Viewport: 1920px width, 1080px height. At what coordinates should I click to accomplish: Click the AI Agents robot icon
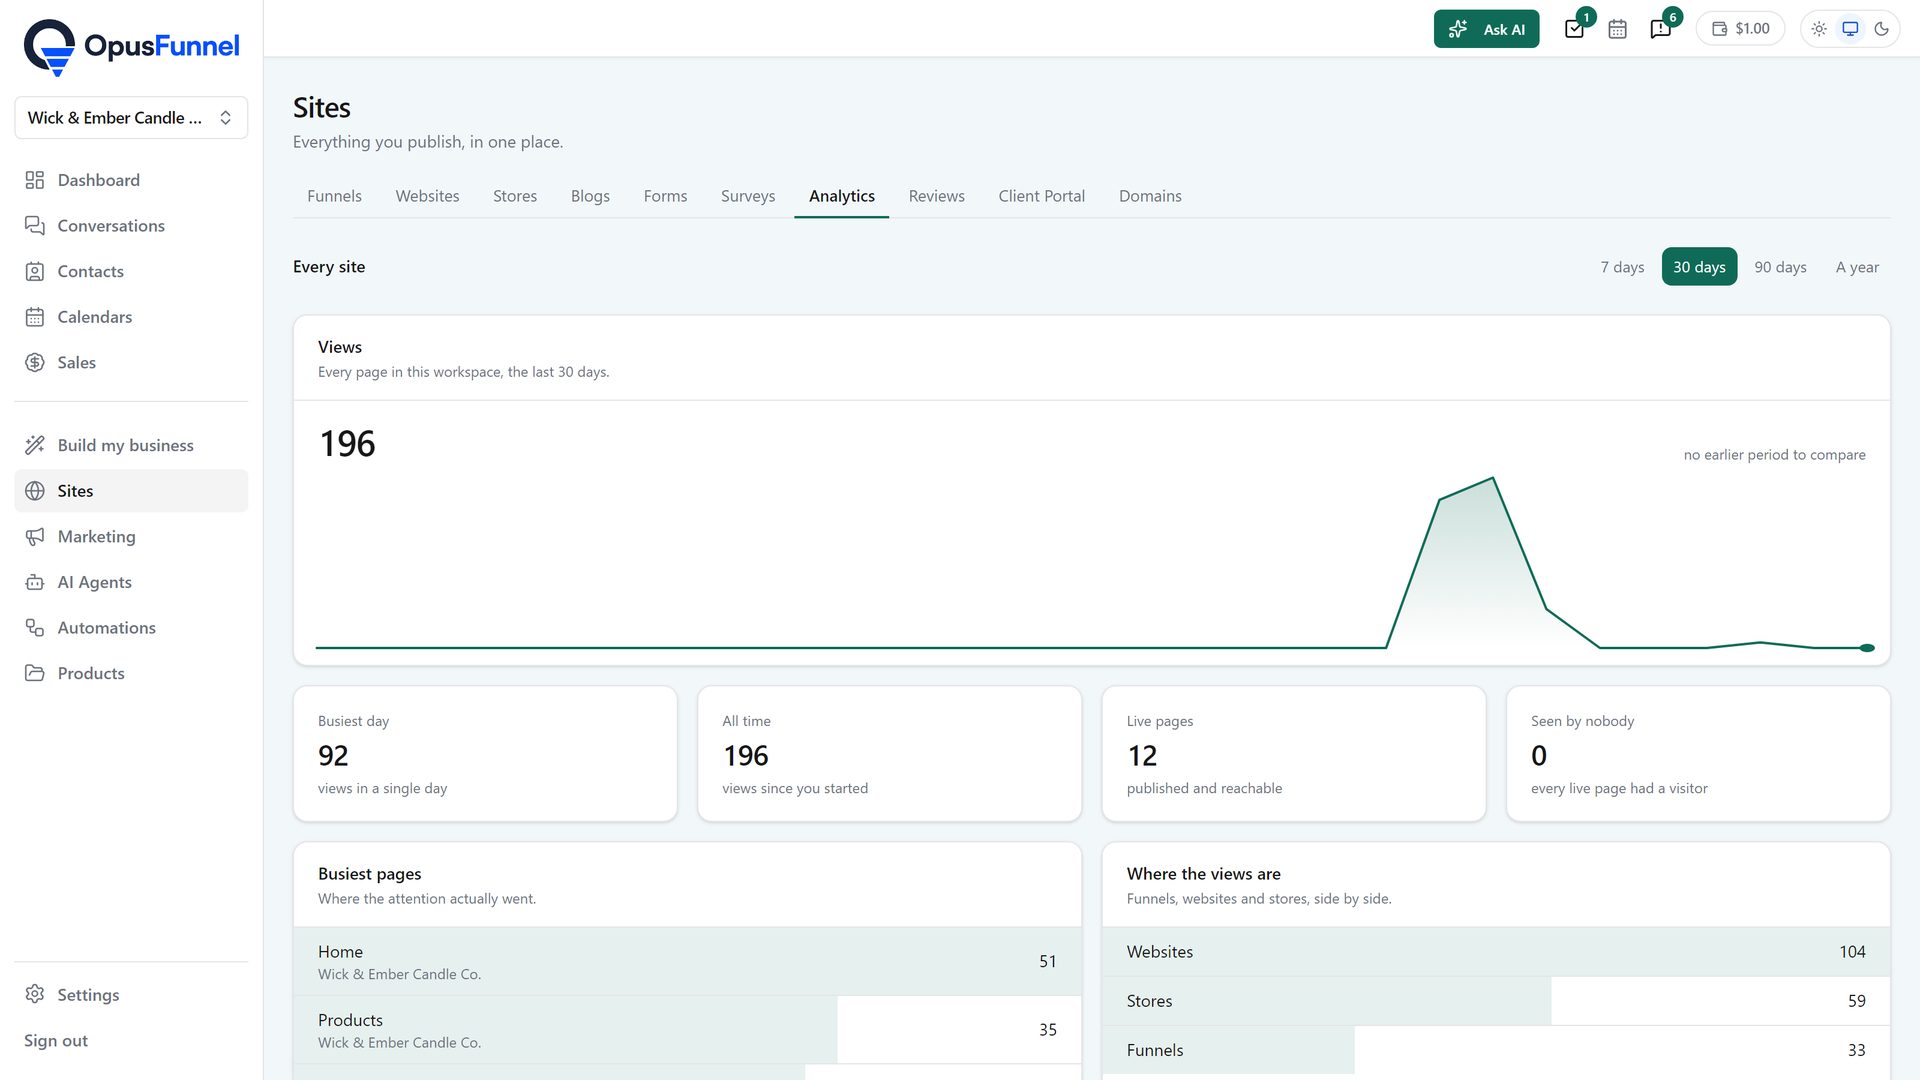point(35,582)
